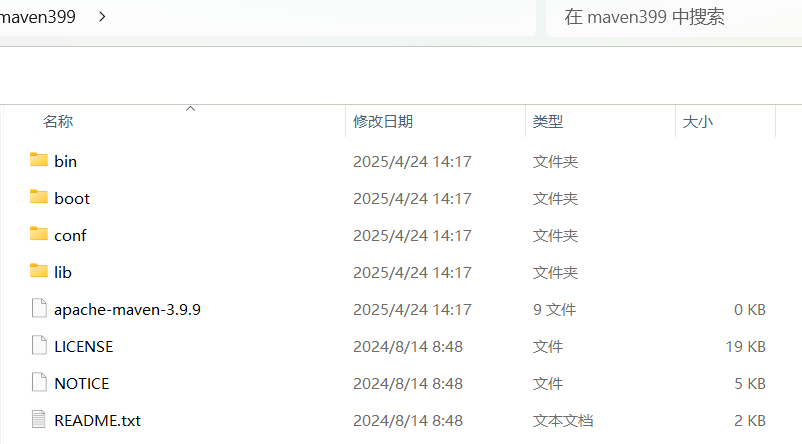Image resolution: width=802 pixels, height=444 pixels.
Task: Click the 19 KB size cell
Action: coord(745,347)
